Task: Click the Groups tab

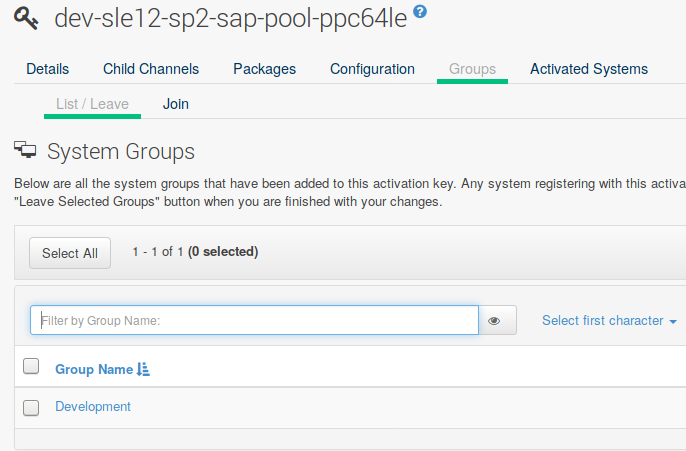Action: [x=472, y=69]
